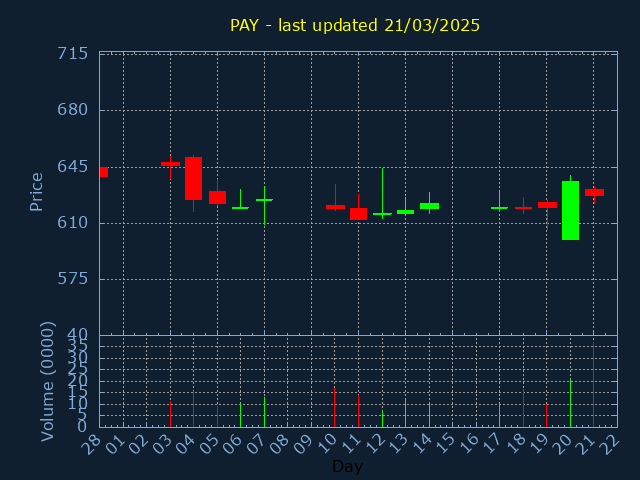
Task: Click the 'Day' x-axis title
Action: point(347,466)
